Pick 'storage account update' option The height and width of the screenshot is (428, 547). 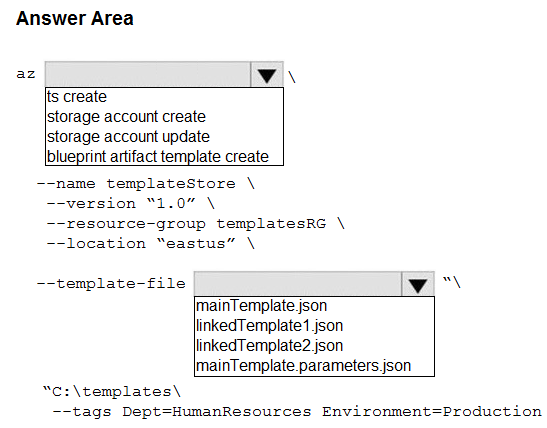tap(128, 136)
